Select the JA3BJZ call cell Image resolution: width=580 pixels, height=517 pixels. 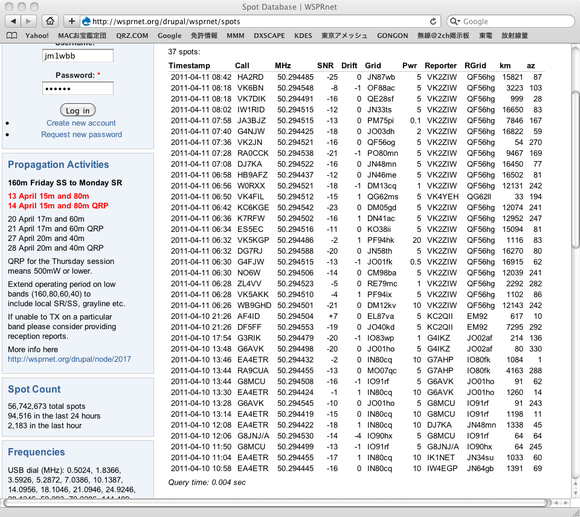[x=252, y=121]
